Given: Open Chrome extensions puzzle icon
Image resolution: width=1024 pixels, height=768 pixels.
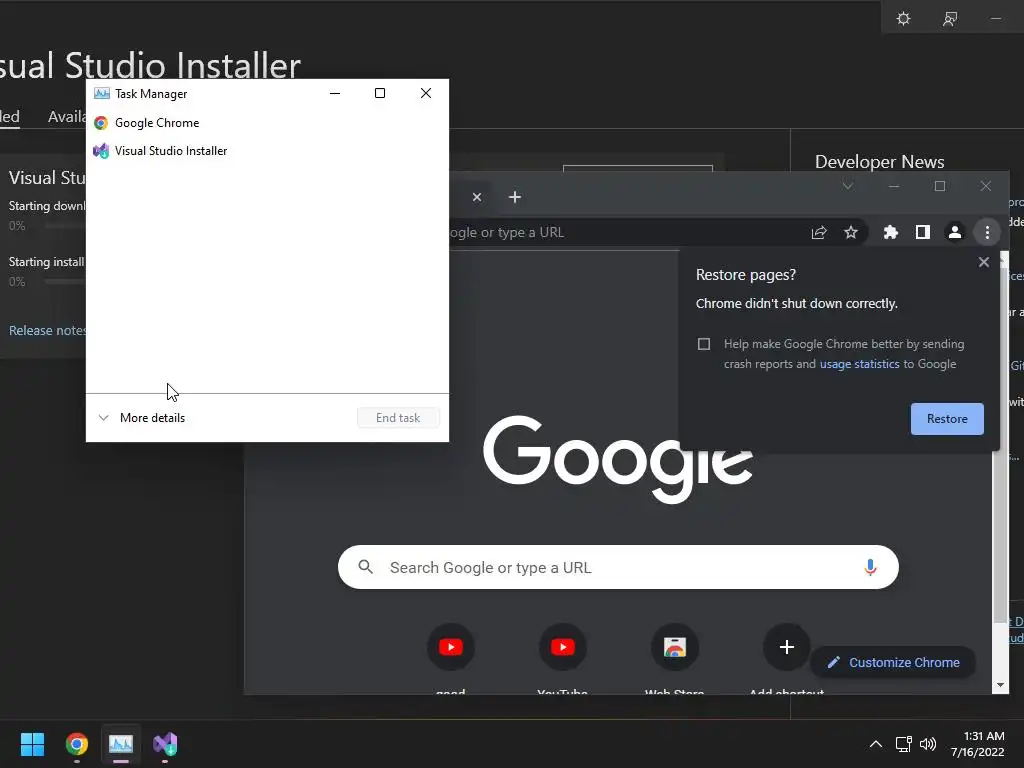Looking at the screenshot, I should pyautogui.click(x=890, y=232).
